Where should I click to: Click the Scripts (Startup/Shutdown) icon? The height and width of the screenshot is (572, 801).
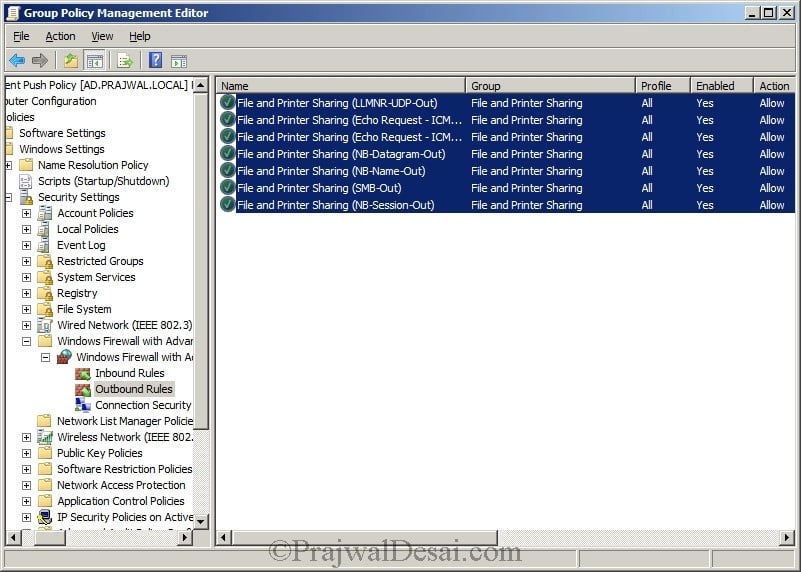[26, 181]
